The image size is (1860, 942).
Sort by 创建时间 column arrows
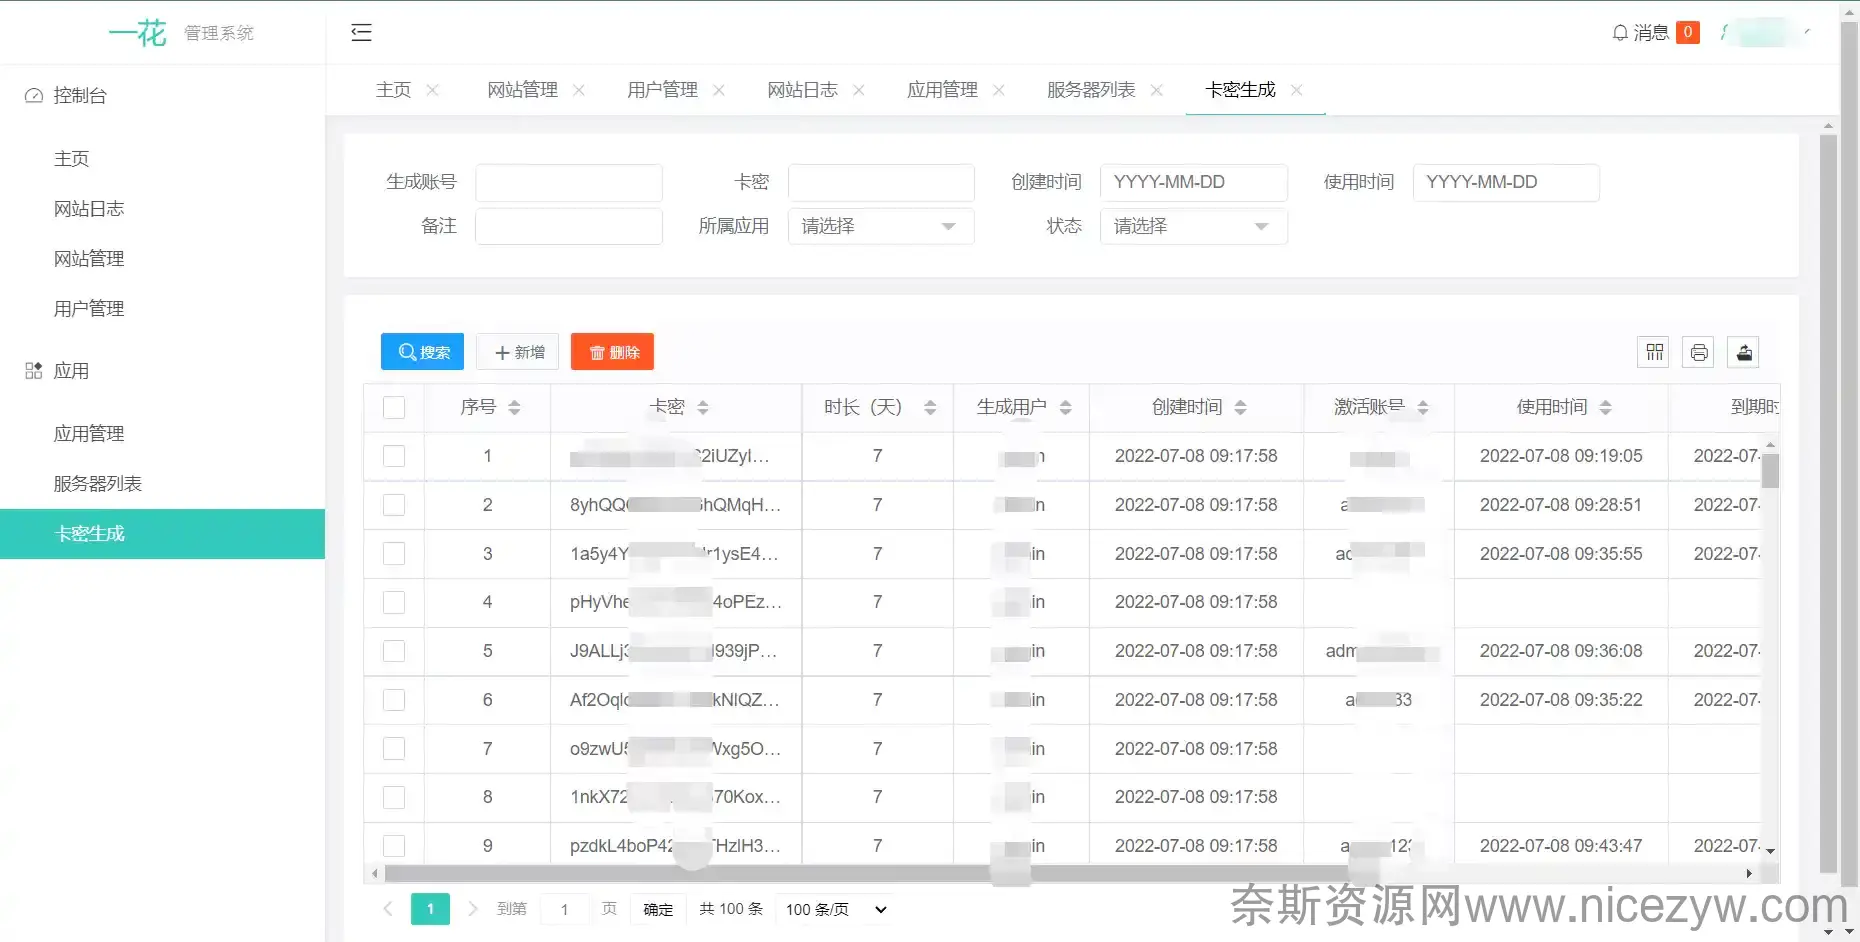click(x=1241, y=408)
